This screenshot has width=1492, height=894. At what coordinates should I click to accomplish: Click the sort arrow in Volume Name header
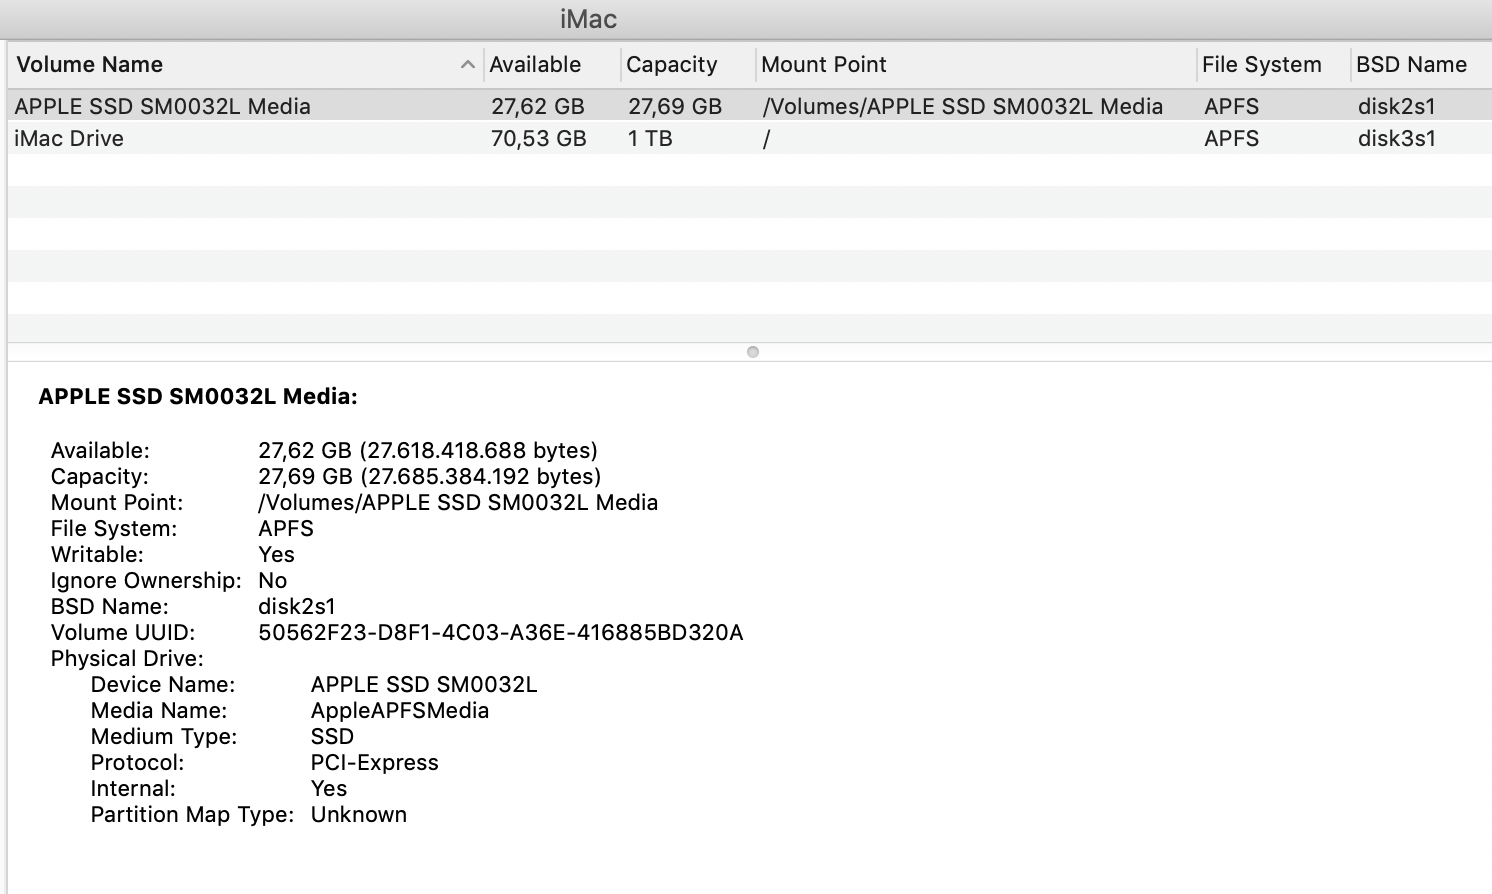click(x=467, y=65)
